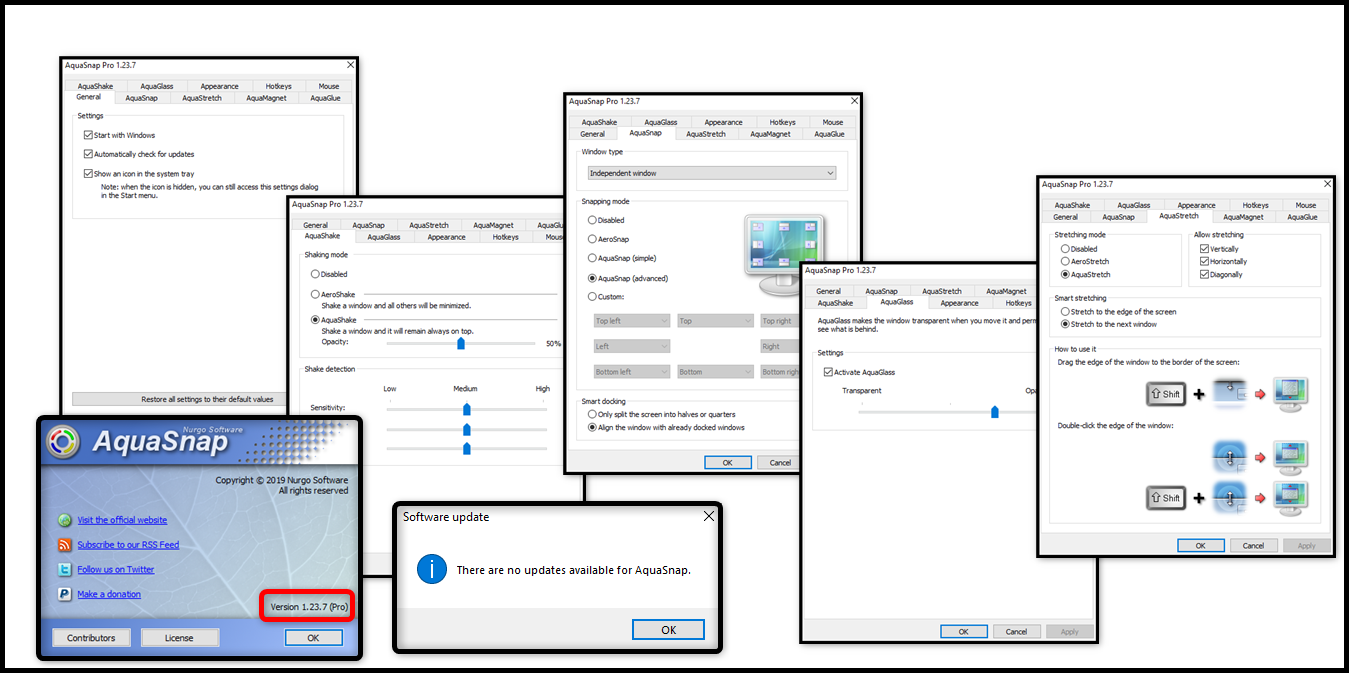The image size is (1349, 673).
Task: Click OK in the Software update dialog
Action: 669,630
